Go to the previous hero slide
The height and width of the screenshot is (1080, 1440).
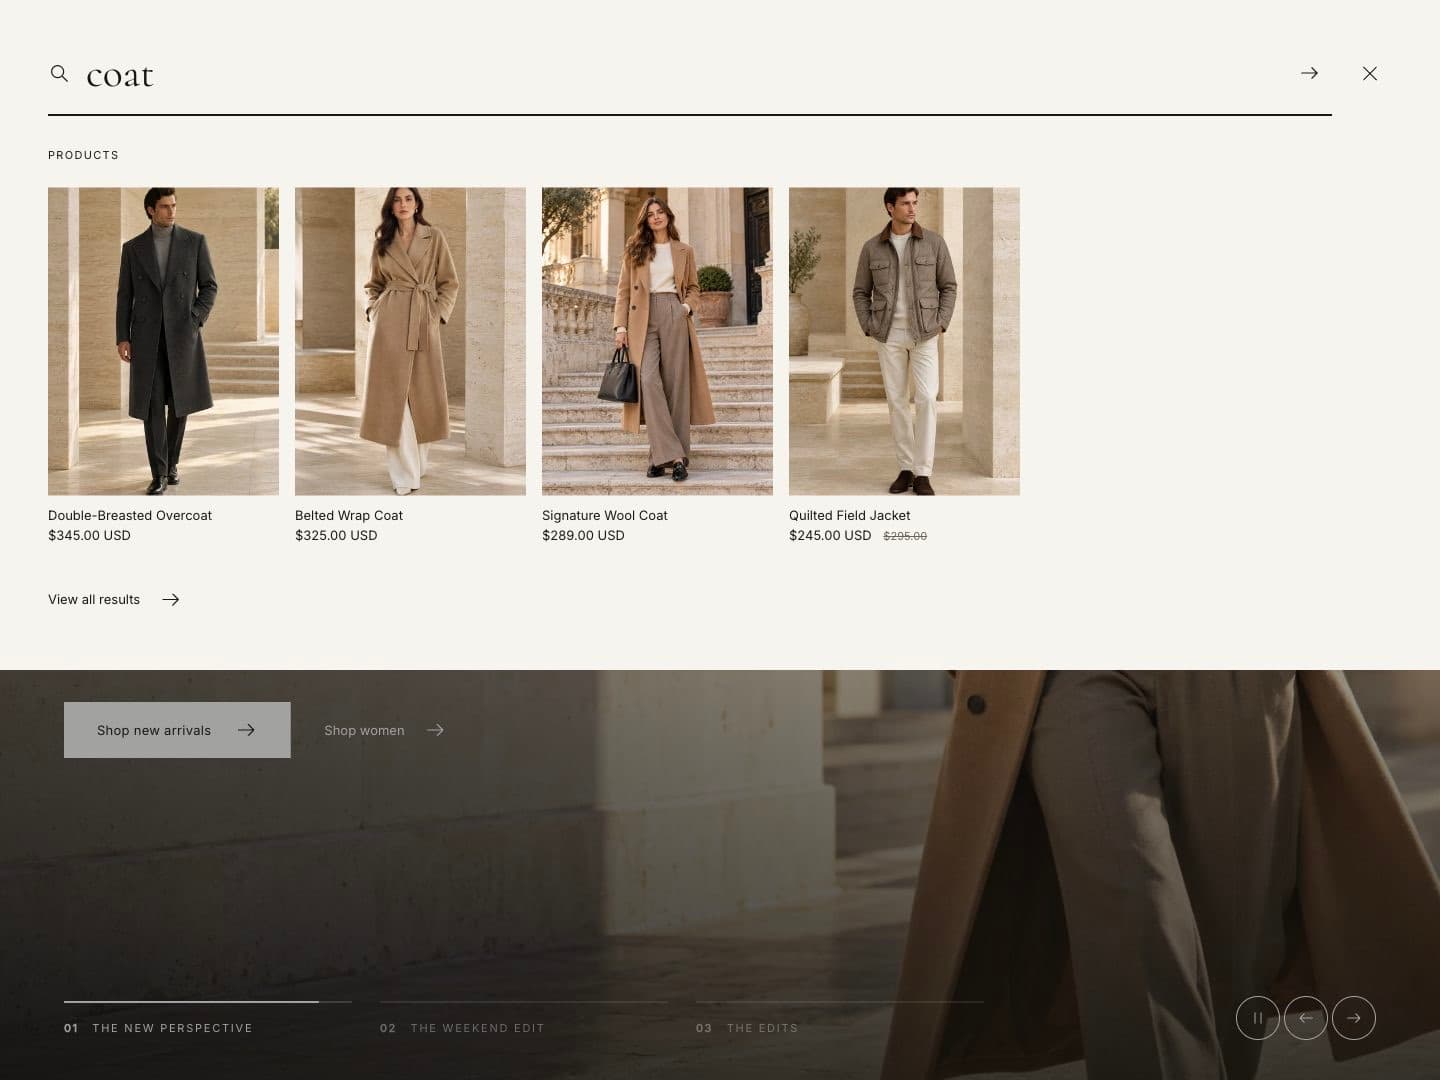tap(1306, 1018)
